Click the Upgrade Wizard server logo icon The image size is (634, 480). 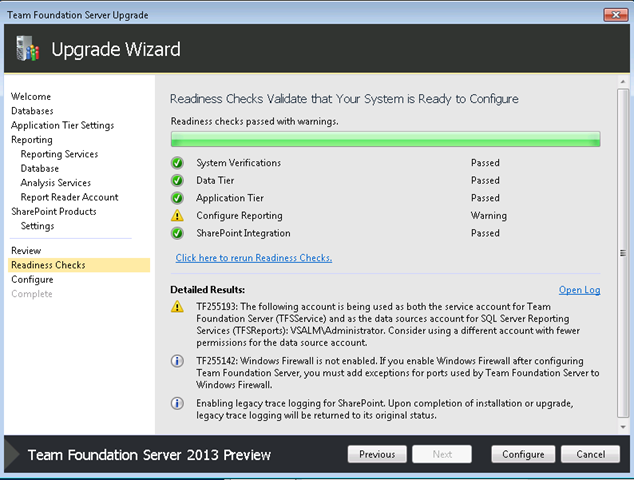click(27, 49)
